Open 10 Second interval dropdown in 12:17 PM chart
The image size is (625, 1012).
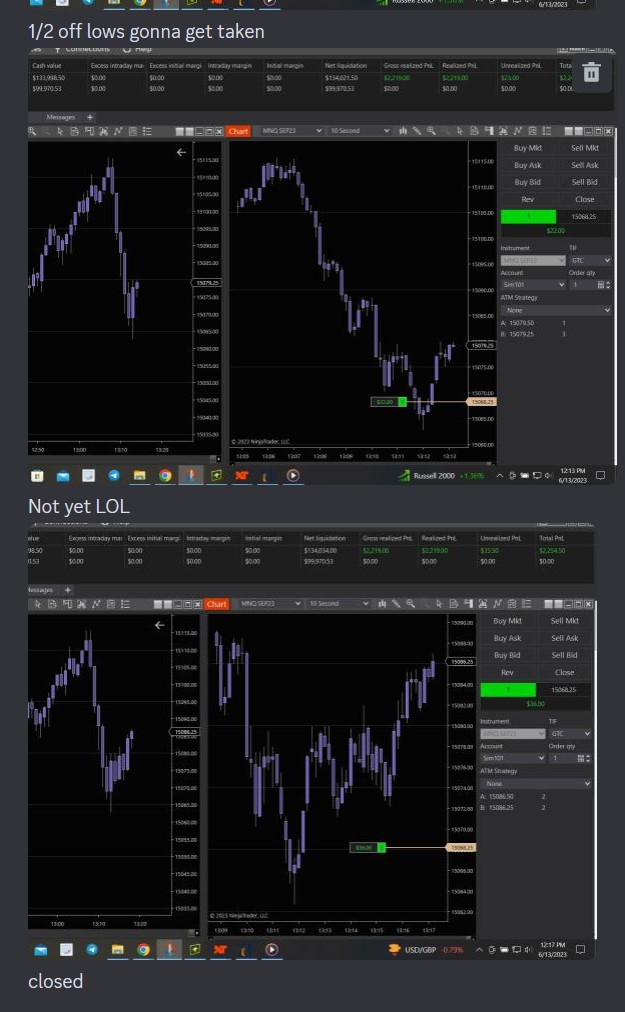(338, 604)
